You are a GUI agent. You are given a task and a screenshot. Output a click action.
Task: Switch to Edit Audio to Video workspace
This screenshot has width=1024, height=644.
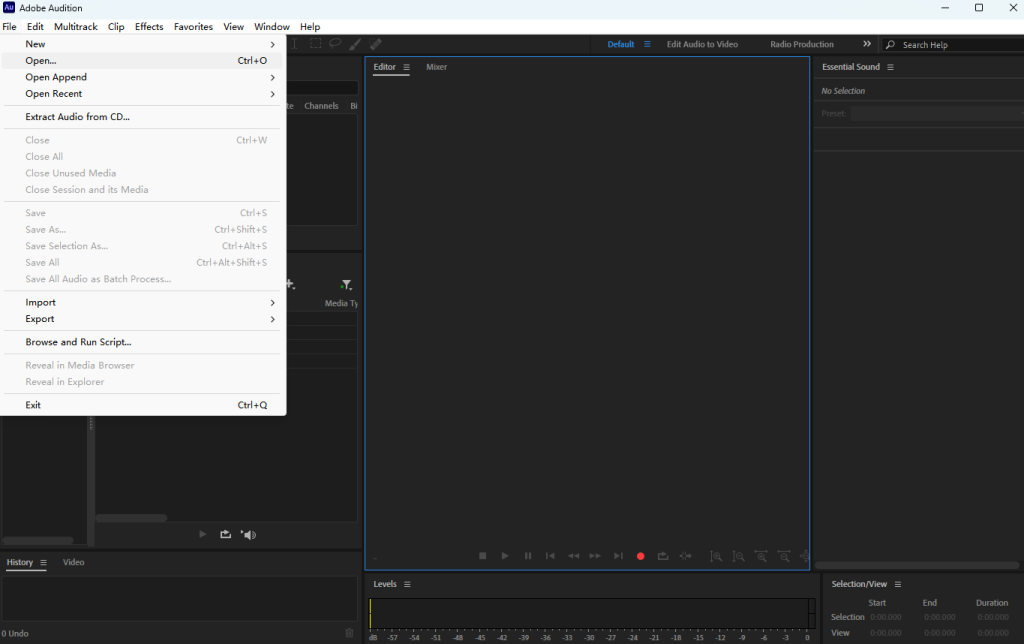pyautogui.click(x=702, y=44)
